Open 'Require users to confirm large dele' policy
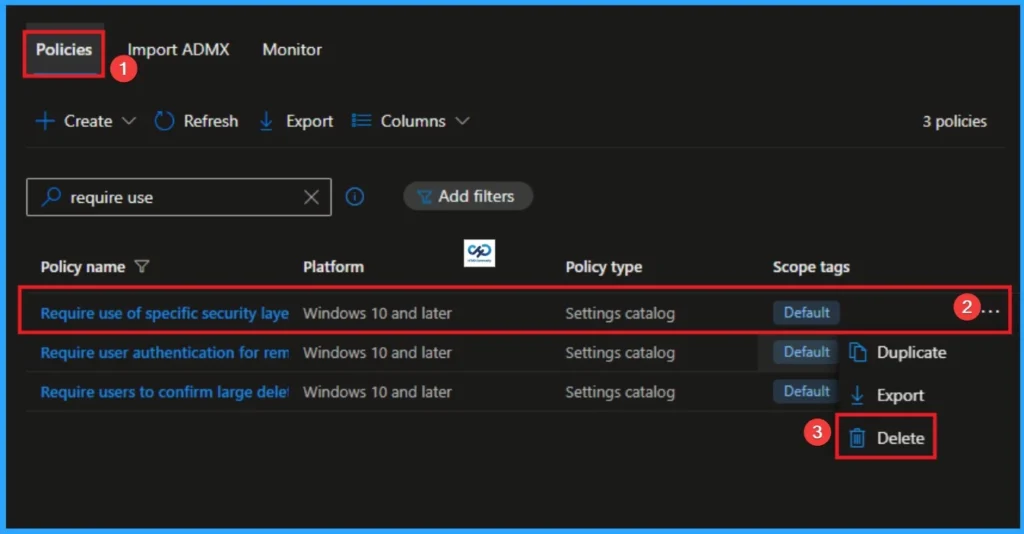The height and width of the screenshot is (534, 1024). [x=165, y=392]
